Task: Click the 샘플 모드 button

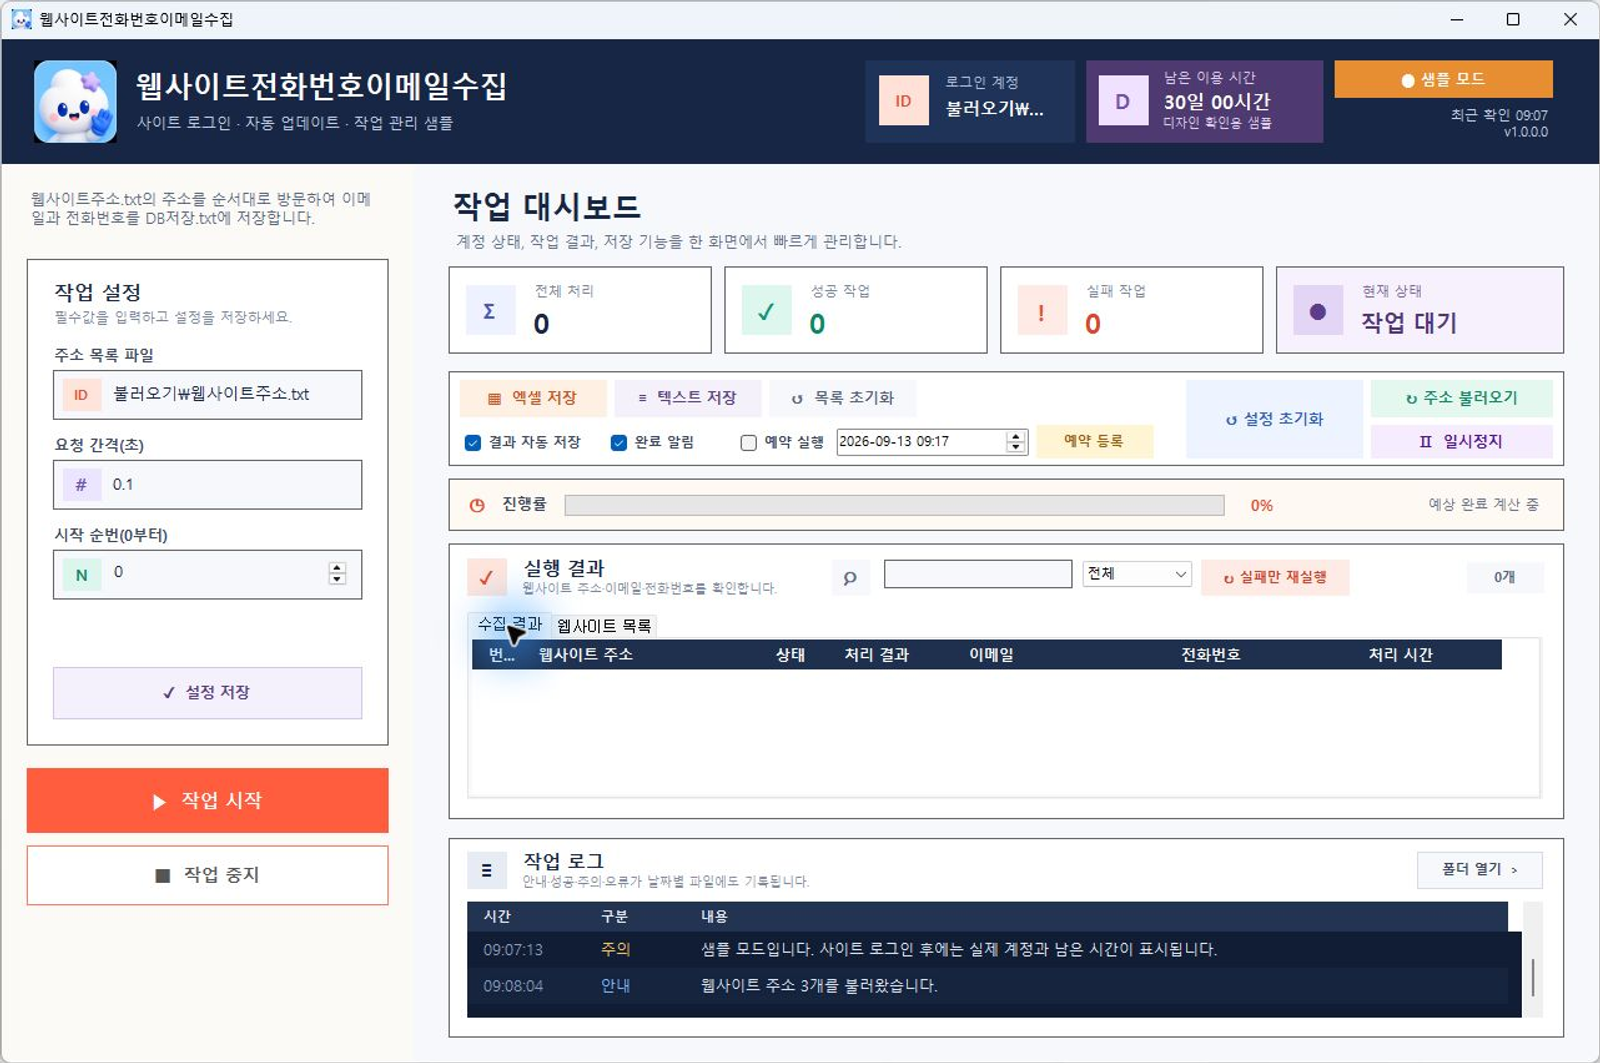Action: click(x=1443, y=79)
